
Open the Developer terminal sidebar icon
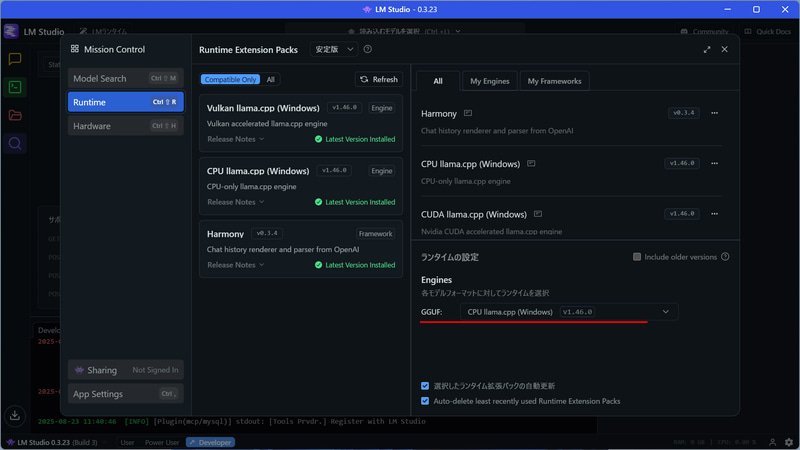(15, 87)
